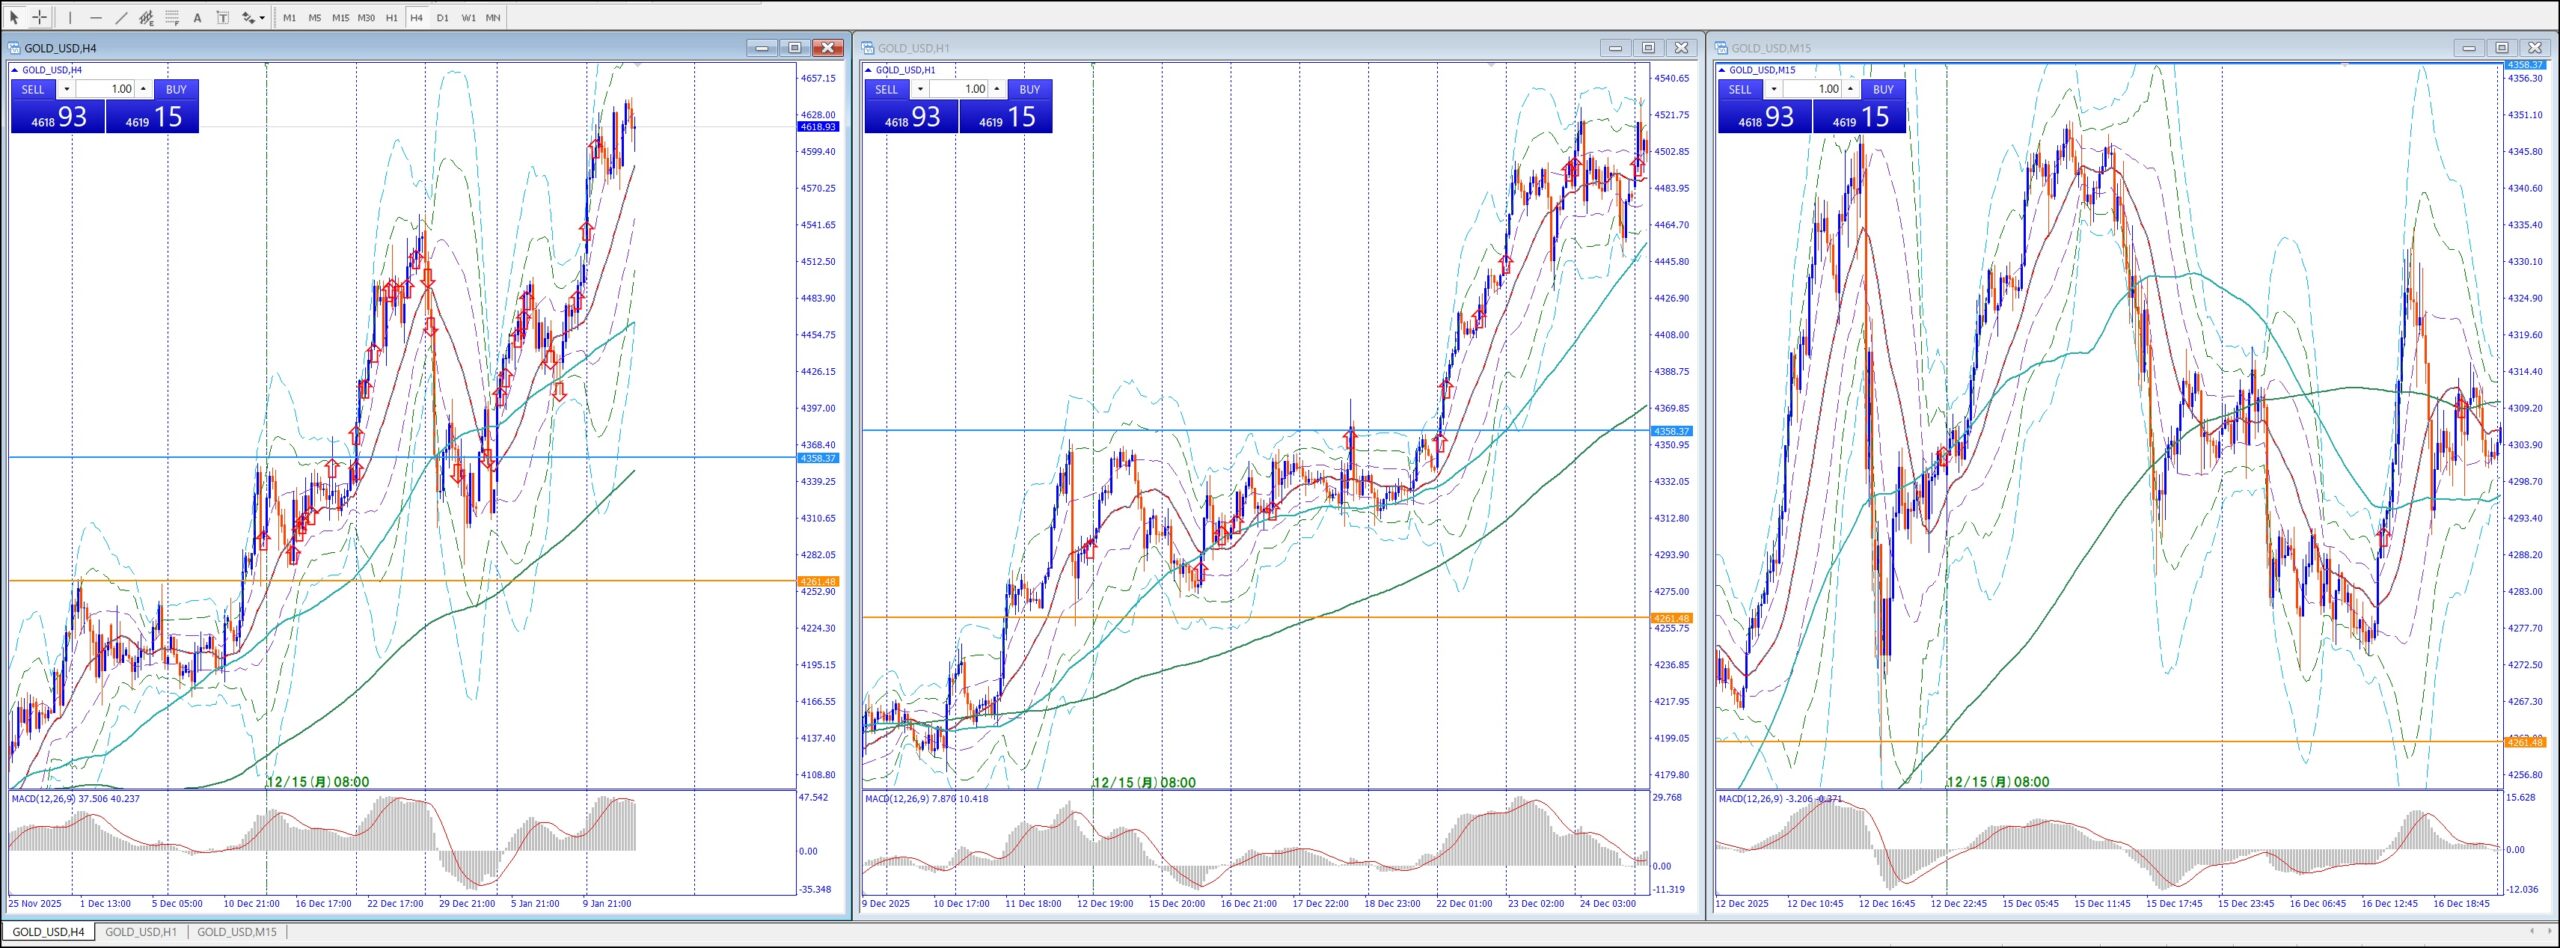2560x948 pixels.
Task: Toggle the M15 timeframe button
Action: point(340,18)
